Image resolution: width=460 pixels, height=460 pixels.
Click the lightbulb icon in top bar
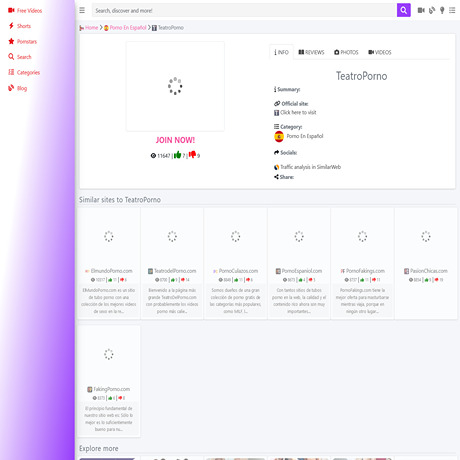442,10
